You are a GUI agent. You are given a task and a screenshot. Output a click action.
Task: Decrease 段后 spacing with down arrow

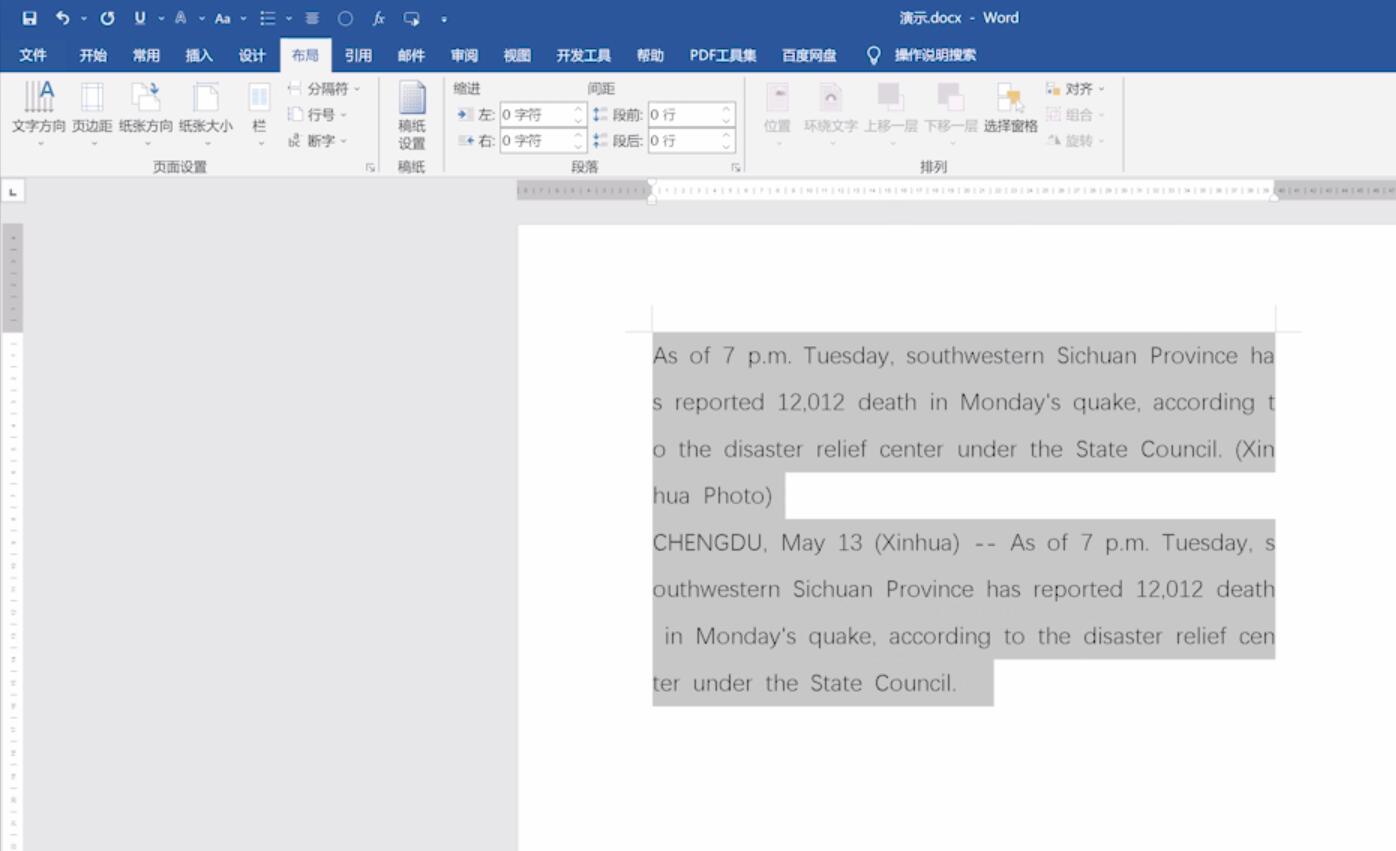point(727,147)
